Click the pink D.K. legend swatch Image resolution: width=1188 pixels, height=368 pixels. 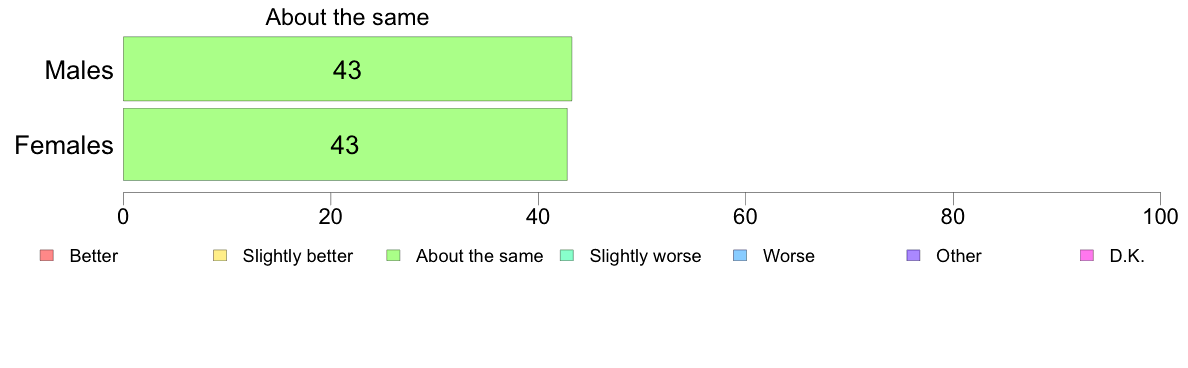pyautogui.click(x=1087, y=256)
